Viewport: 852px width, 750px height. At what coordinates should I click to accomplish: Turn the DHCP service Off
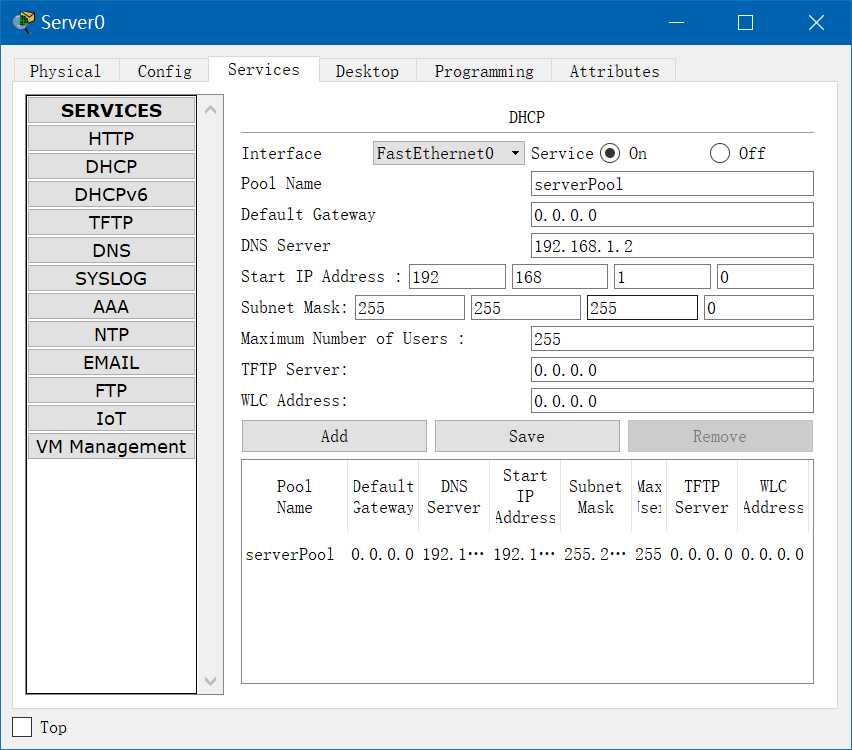tap(720, 153)
